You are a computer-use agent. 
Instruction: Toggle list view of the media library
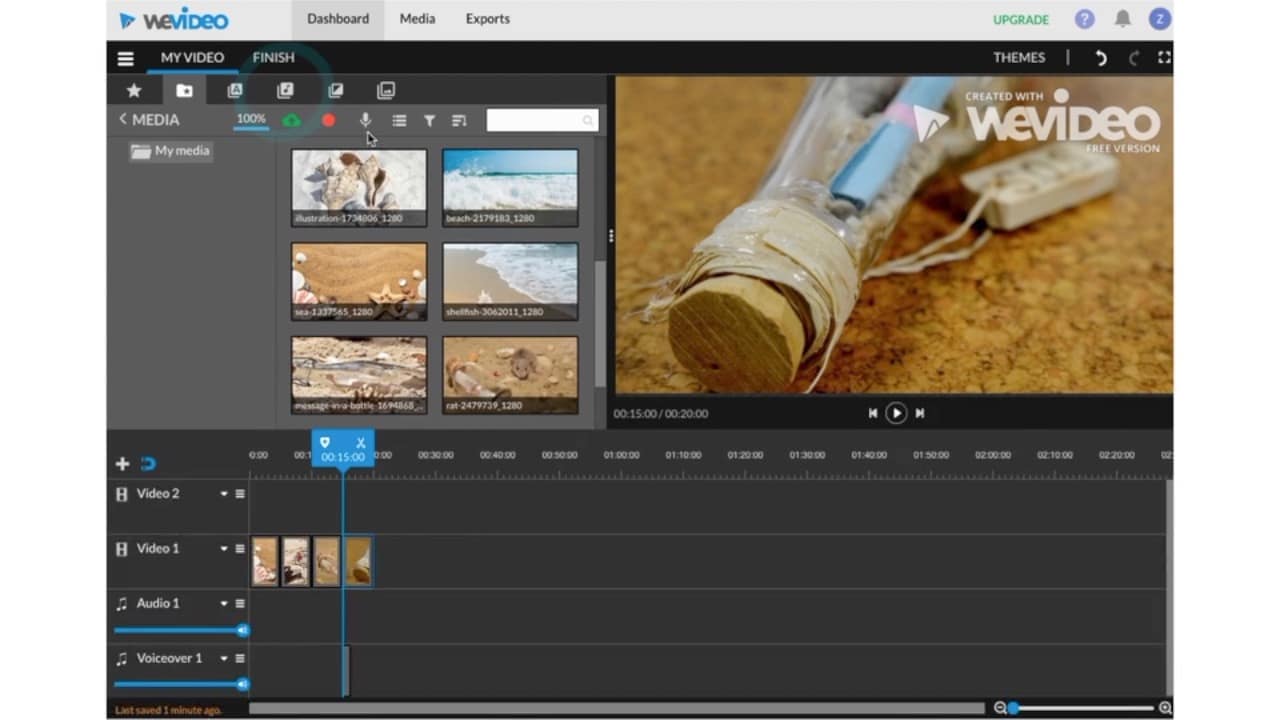tap(399, 120)
